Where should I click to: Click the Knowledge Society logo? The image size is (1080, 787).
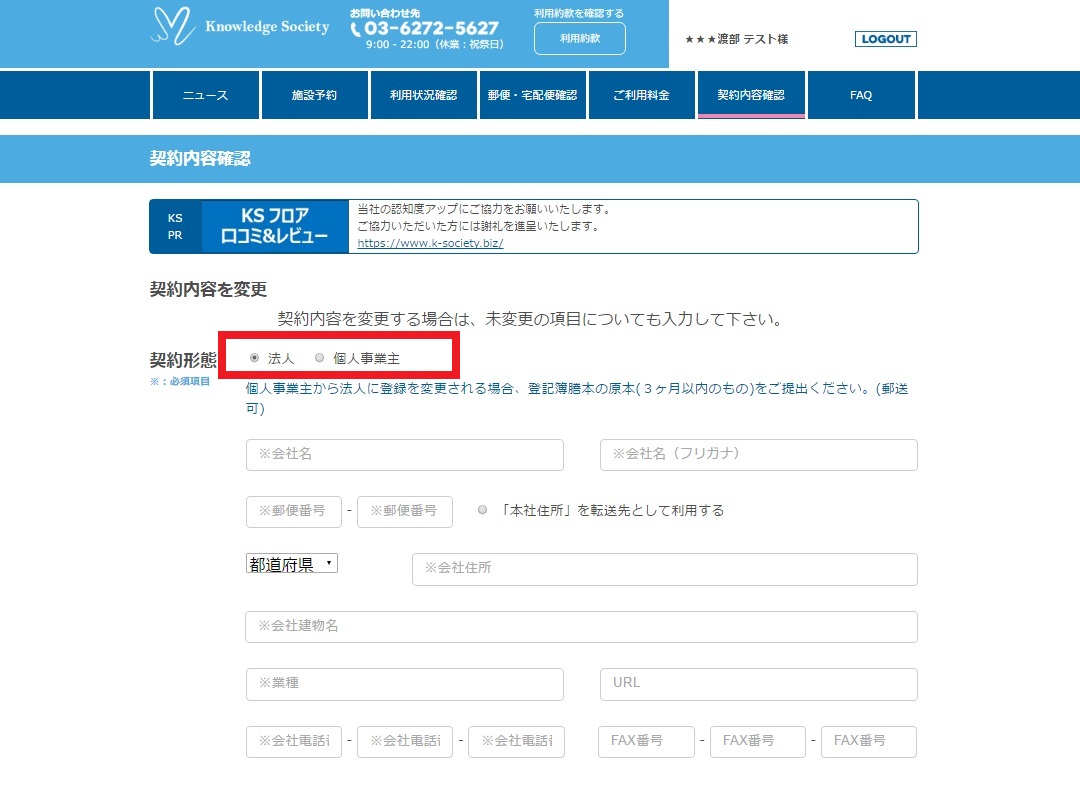point(240,28)
